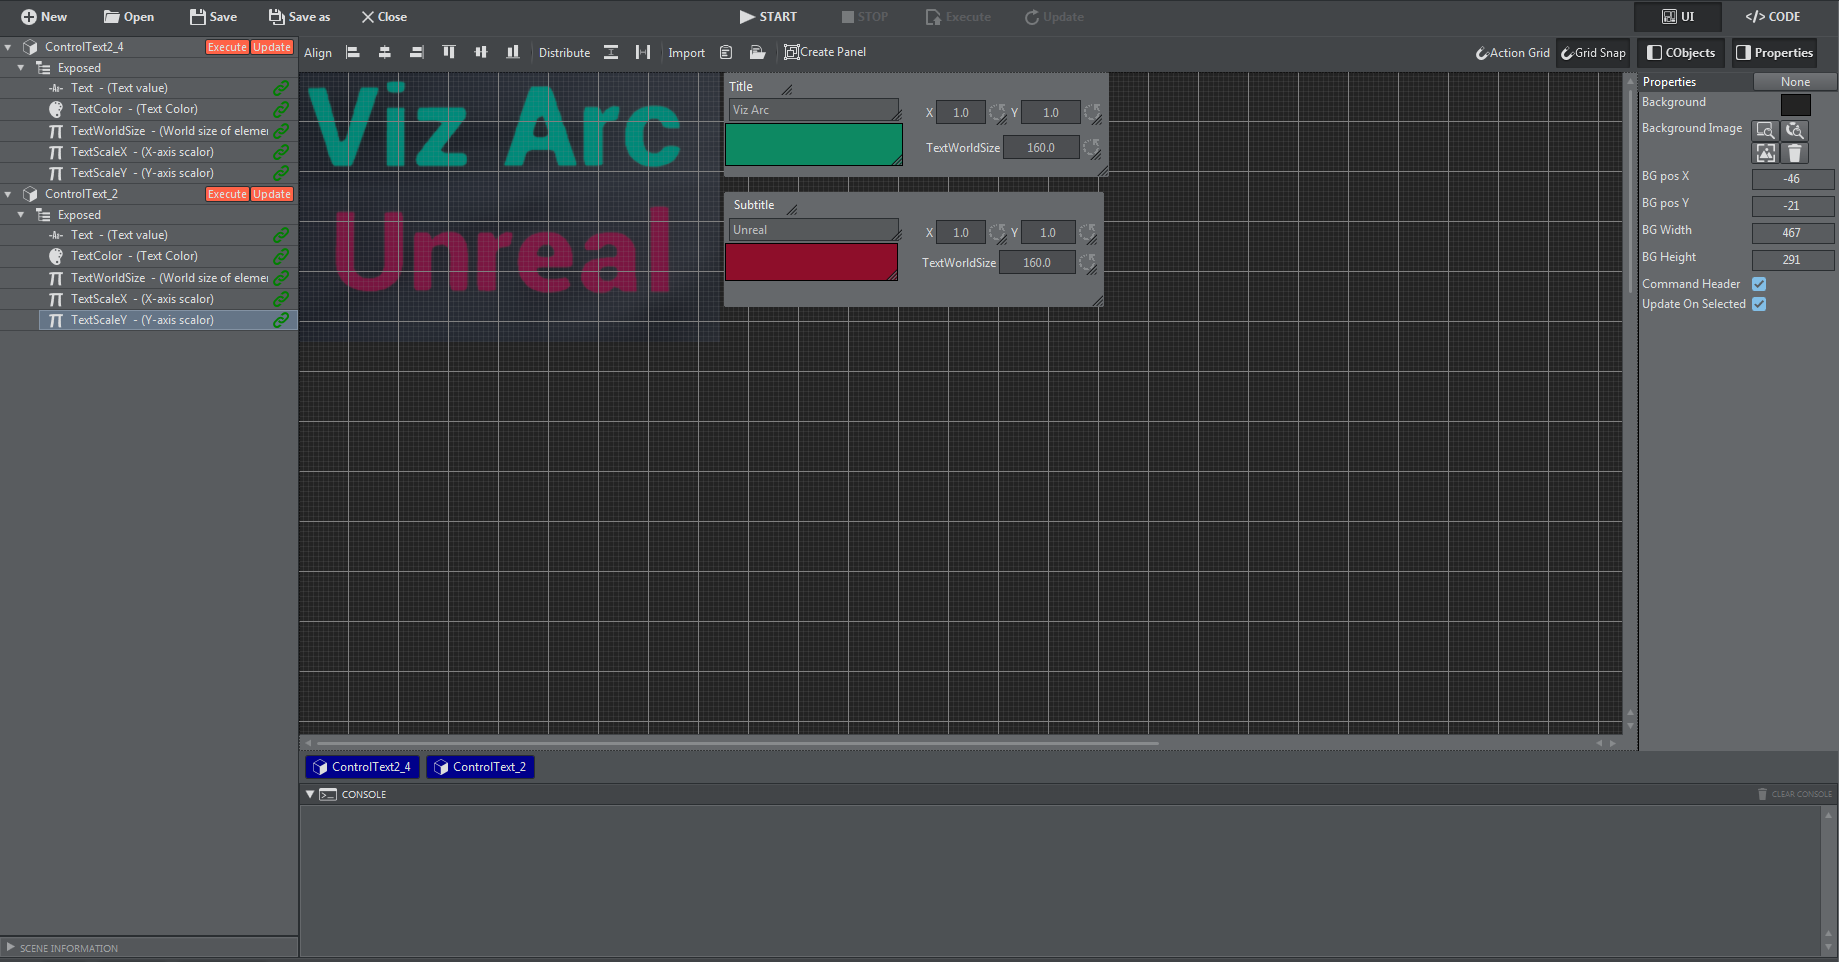Screen dimensions: 1839x962
Task: Switch to the UI view tab
Action: point(1678,17)
